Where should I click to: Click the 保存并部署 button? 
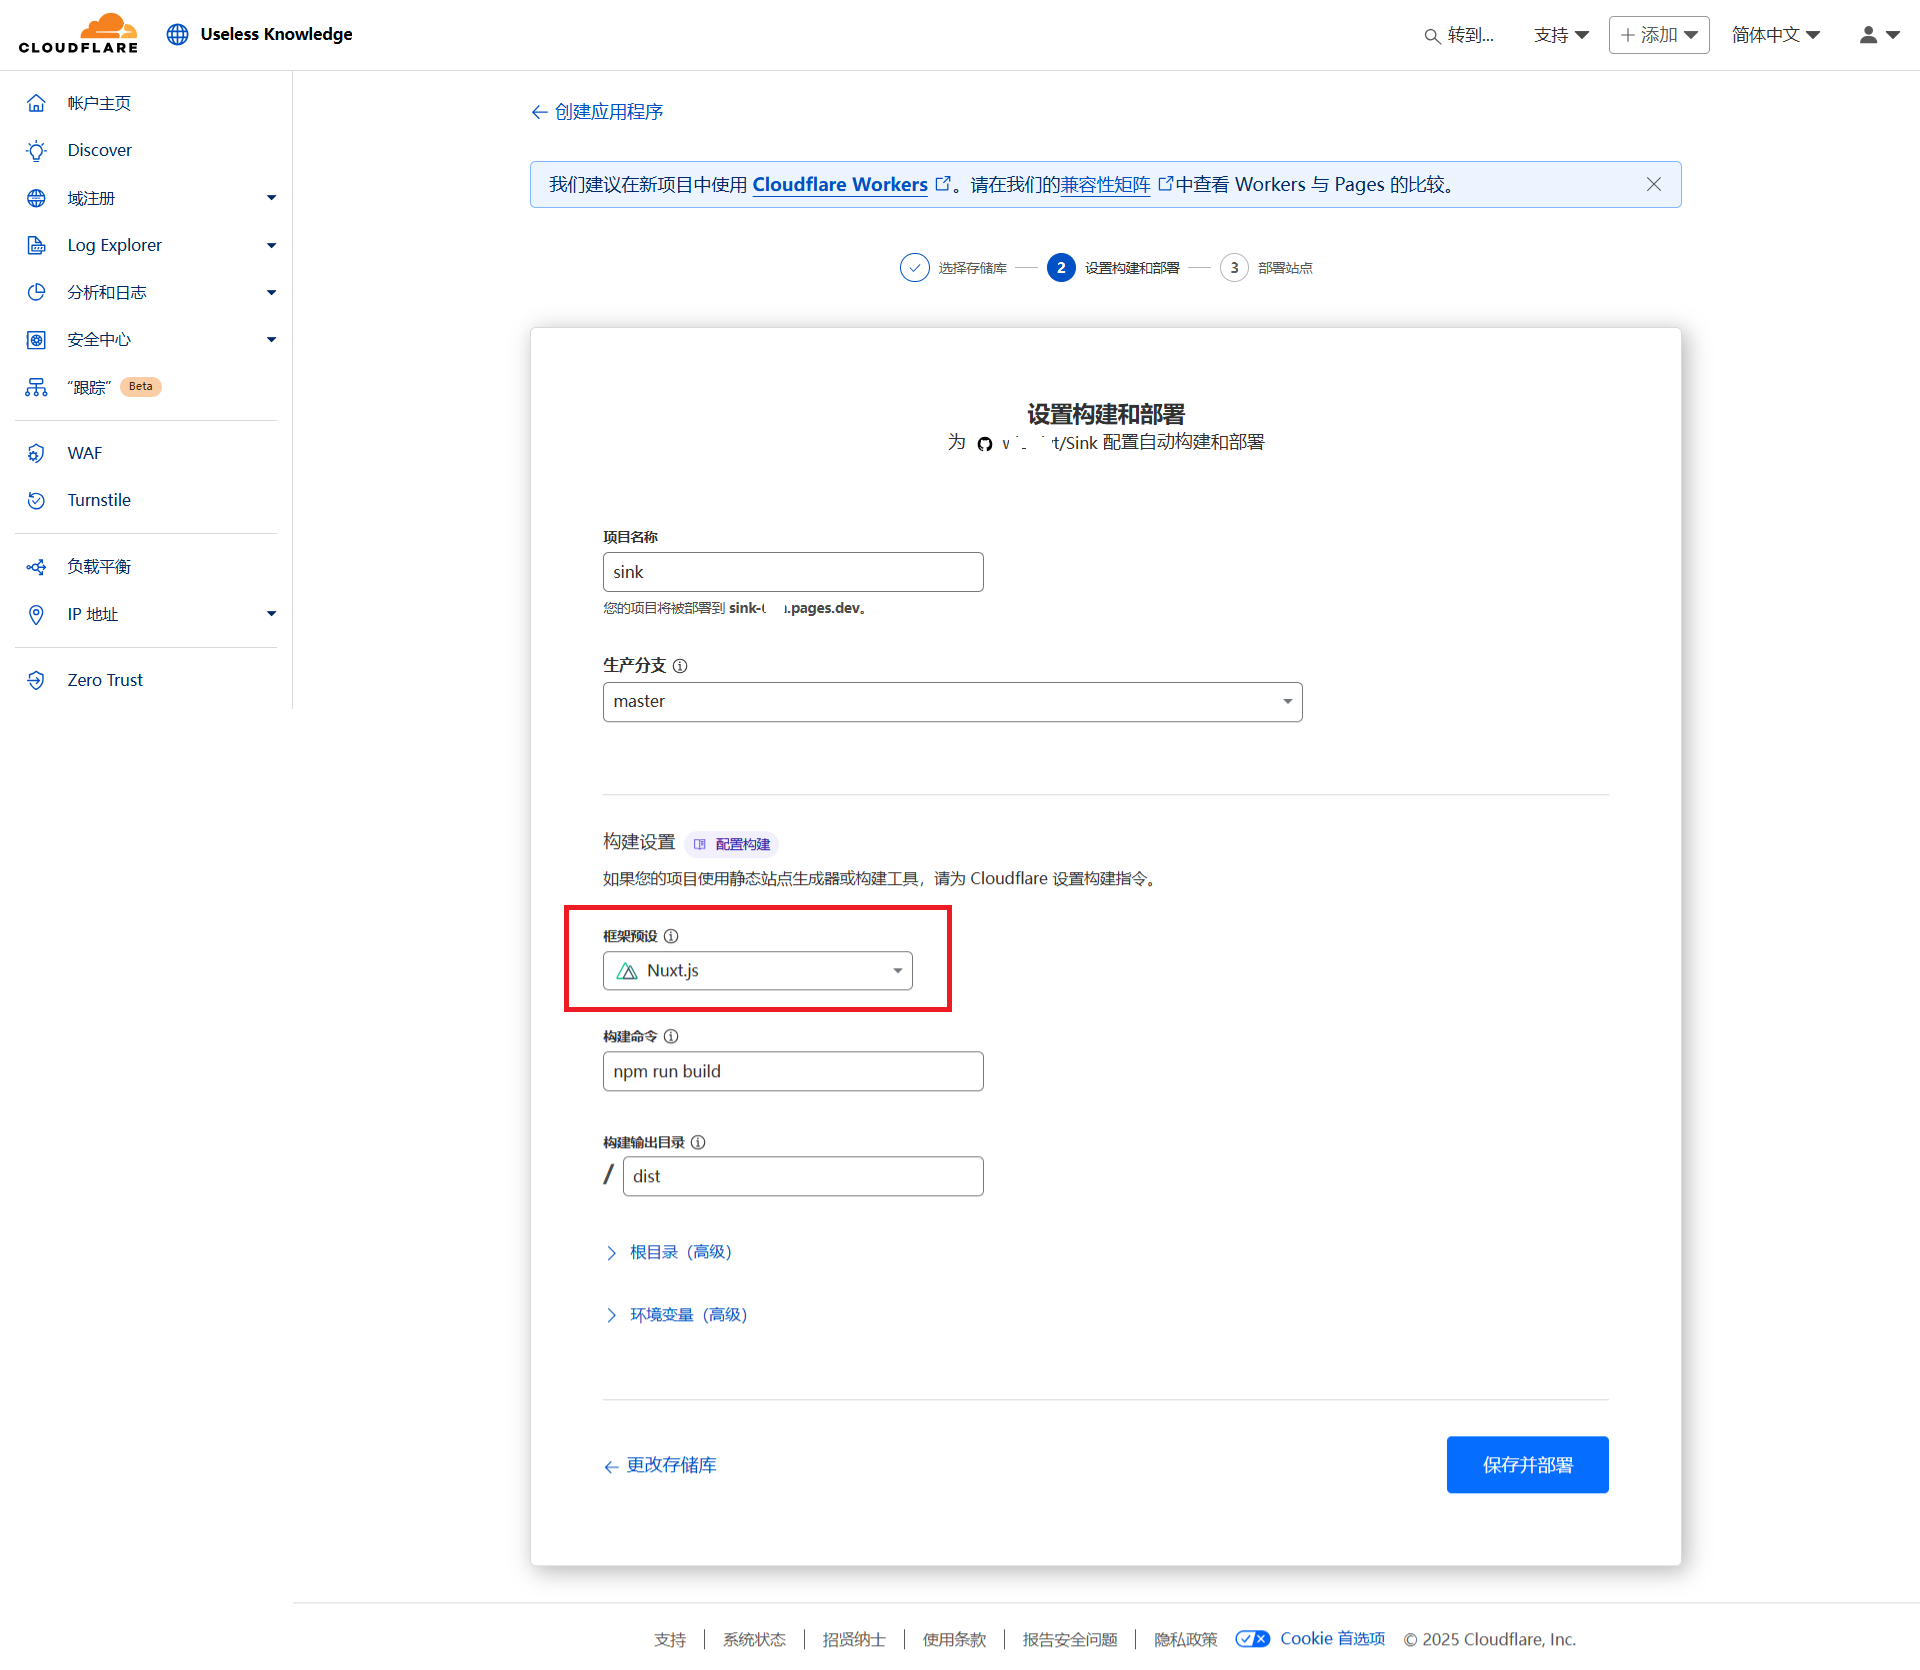[x=1526, y=1465]
